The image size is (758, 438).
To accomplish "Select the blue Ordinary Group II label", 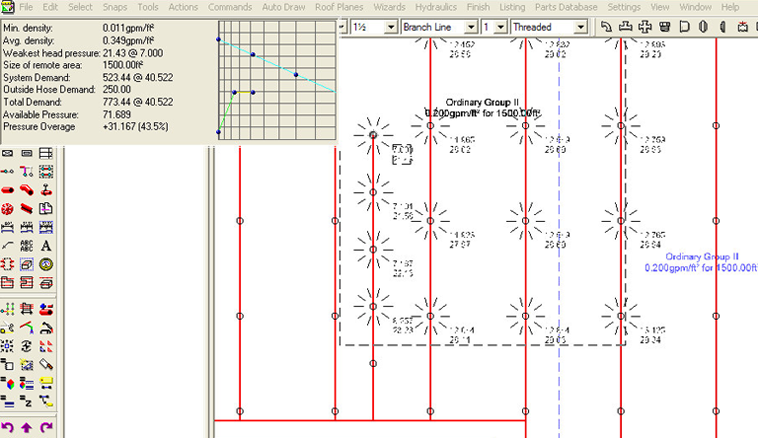I will click(x=701, y=263).
